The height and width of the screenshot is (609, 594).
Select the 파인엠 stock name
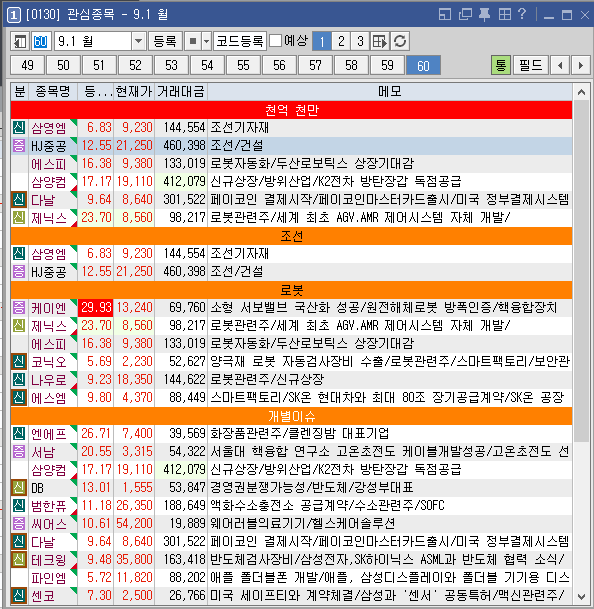[x=49, y=578]
